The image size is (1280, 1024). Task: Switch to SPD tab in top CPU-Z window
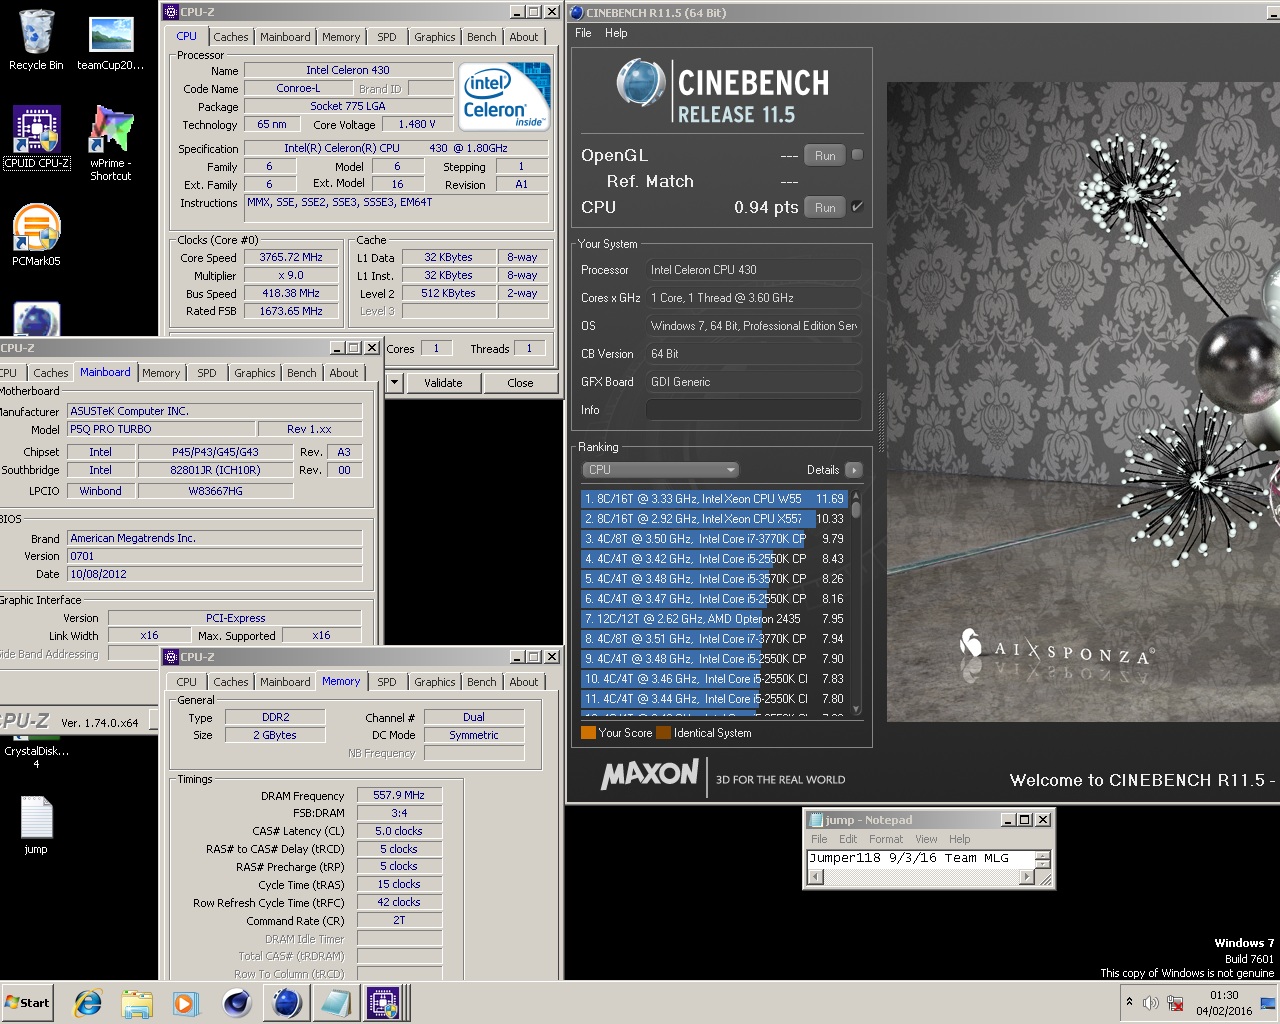(387, 37)
